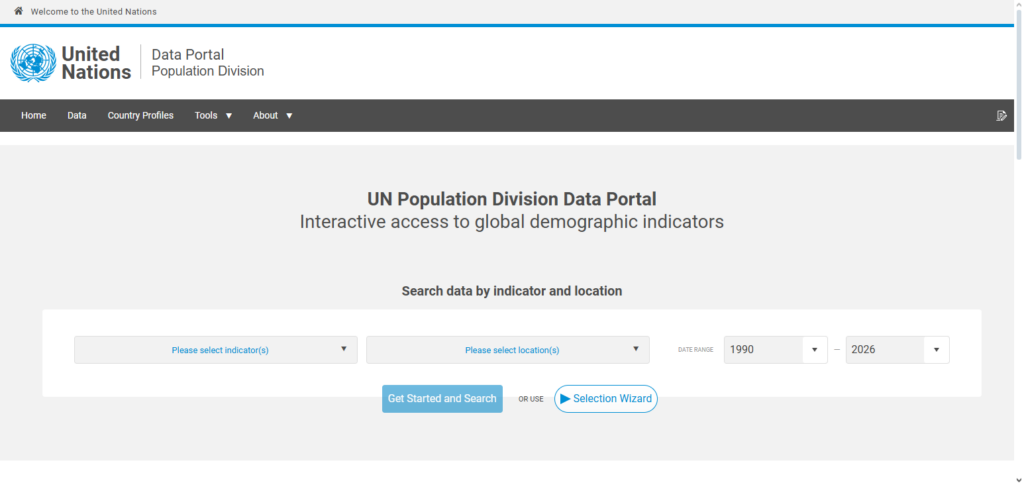Click the 'OR USE' text
This screenshot has width=1024, height=485.
point(531,399)
